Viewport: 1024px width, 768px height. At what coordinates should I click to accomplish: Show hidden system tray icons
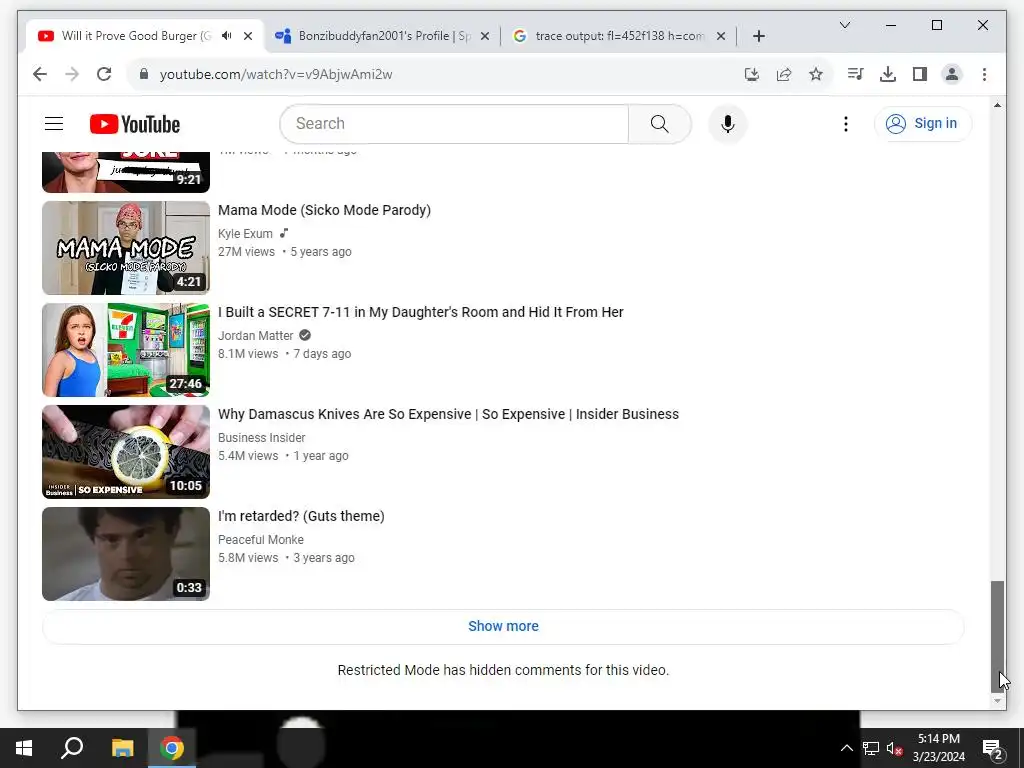point(847,748)
